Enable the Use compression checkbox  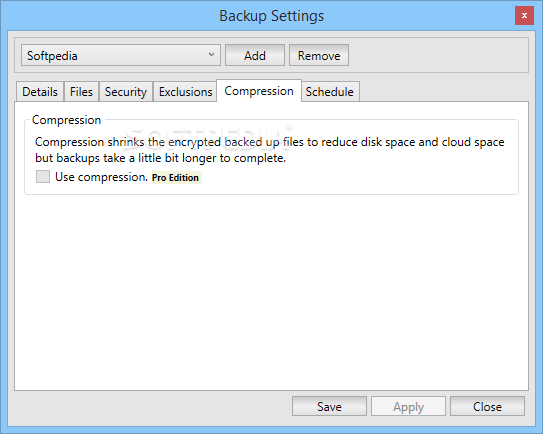coord(43,177)
